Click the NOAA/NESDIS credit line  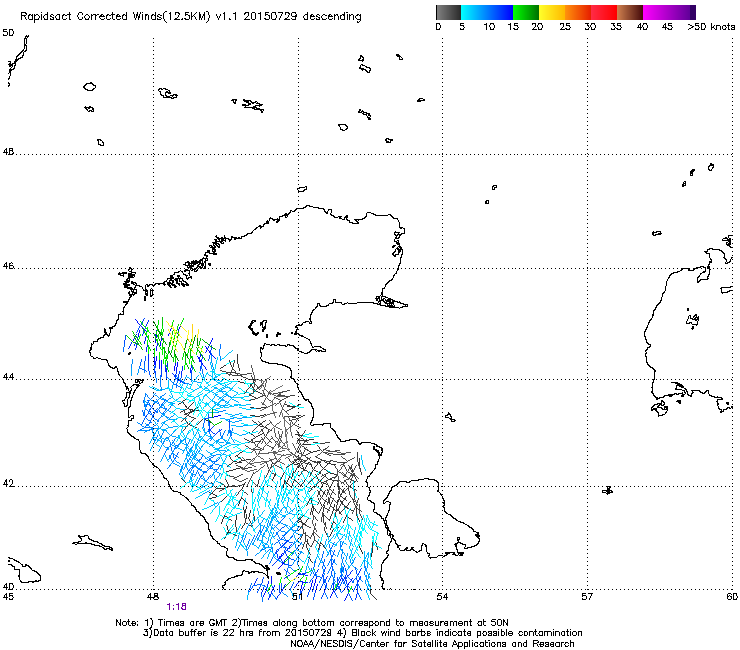tap(432, 644)
